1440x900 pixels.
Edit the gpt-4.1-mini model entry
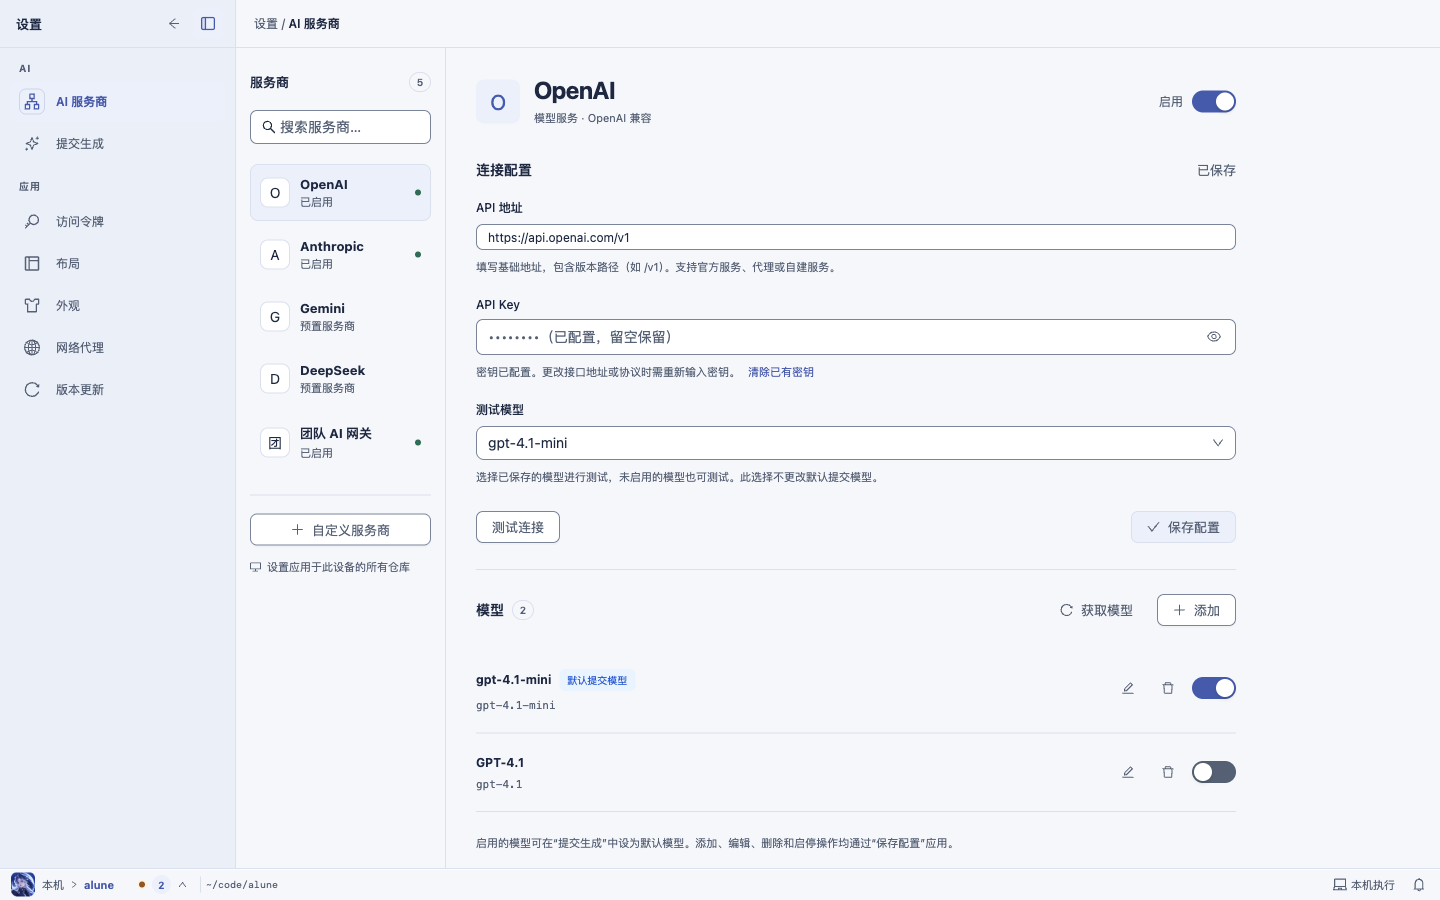1128,688
